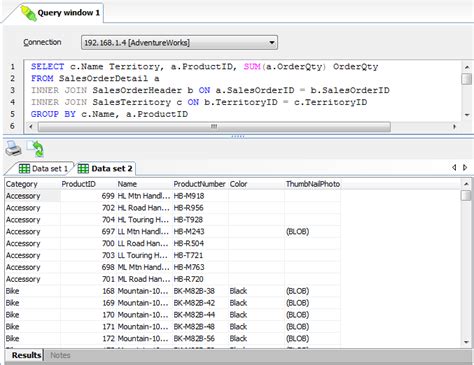
Task: Click the ProductNumber column header
Action: pos(200,184)
